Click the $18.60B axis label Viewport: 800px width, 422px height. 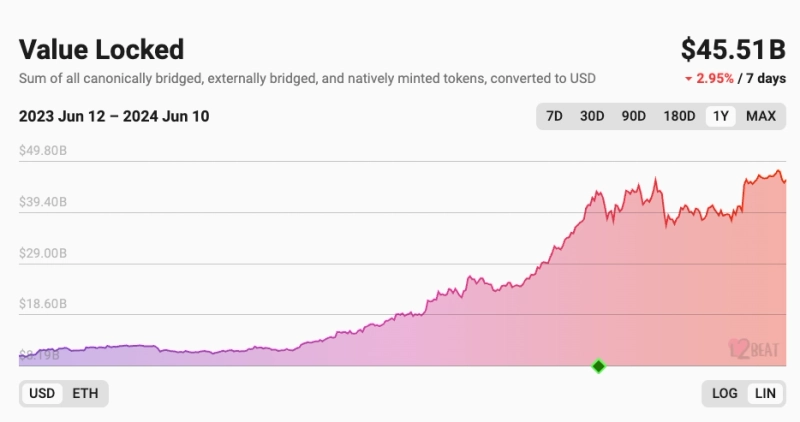pos(43,304)
